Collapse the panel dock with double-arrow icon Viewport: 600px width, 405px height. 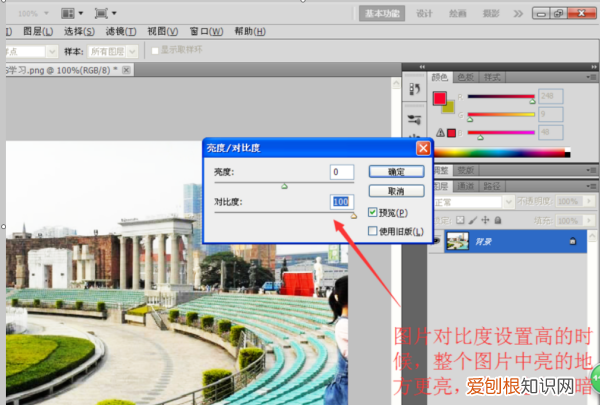pos(594,67)
